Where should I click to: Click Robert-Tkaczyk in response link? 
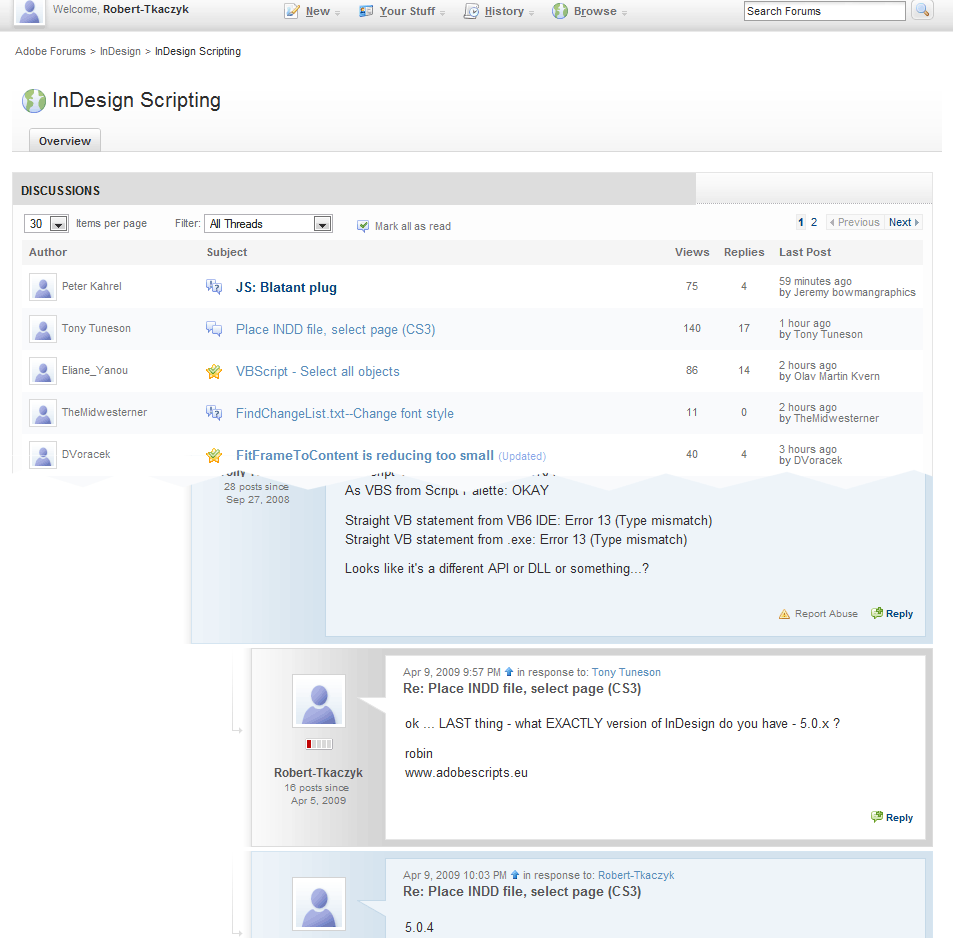click(636, 875)
